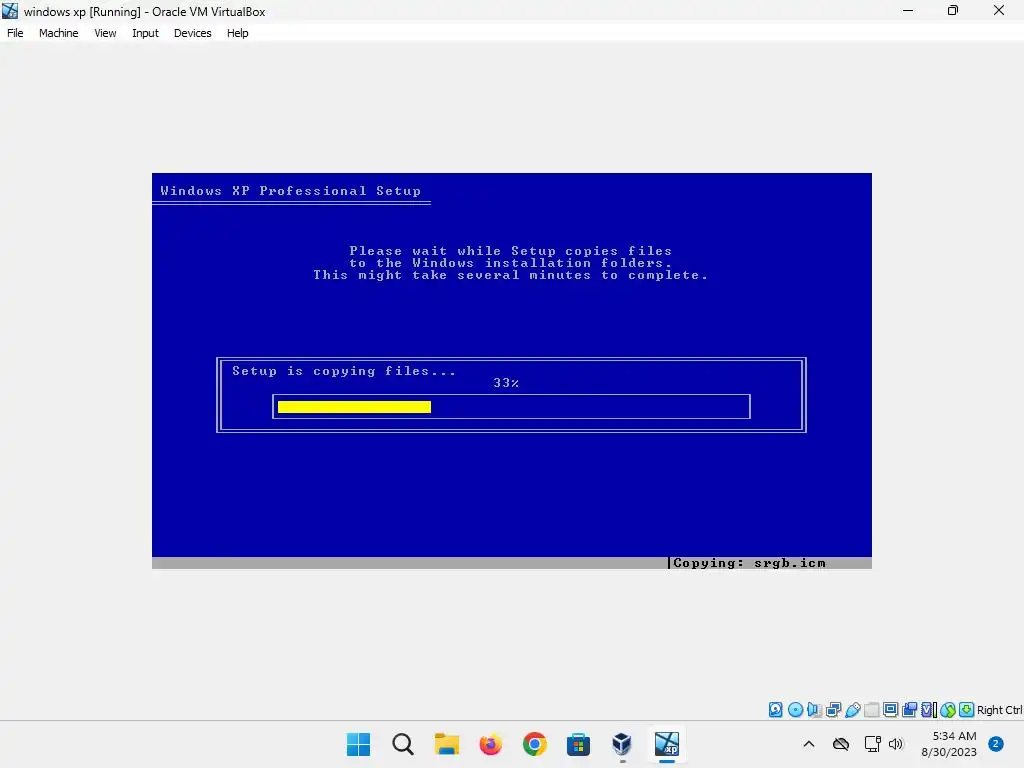Image resolution: width=1024 pixels, height=768 pixels.
Task: Click the network adapters status icon
Action: click(833, 710)
